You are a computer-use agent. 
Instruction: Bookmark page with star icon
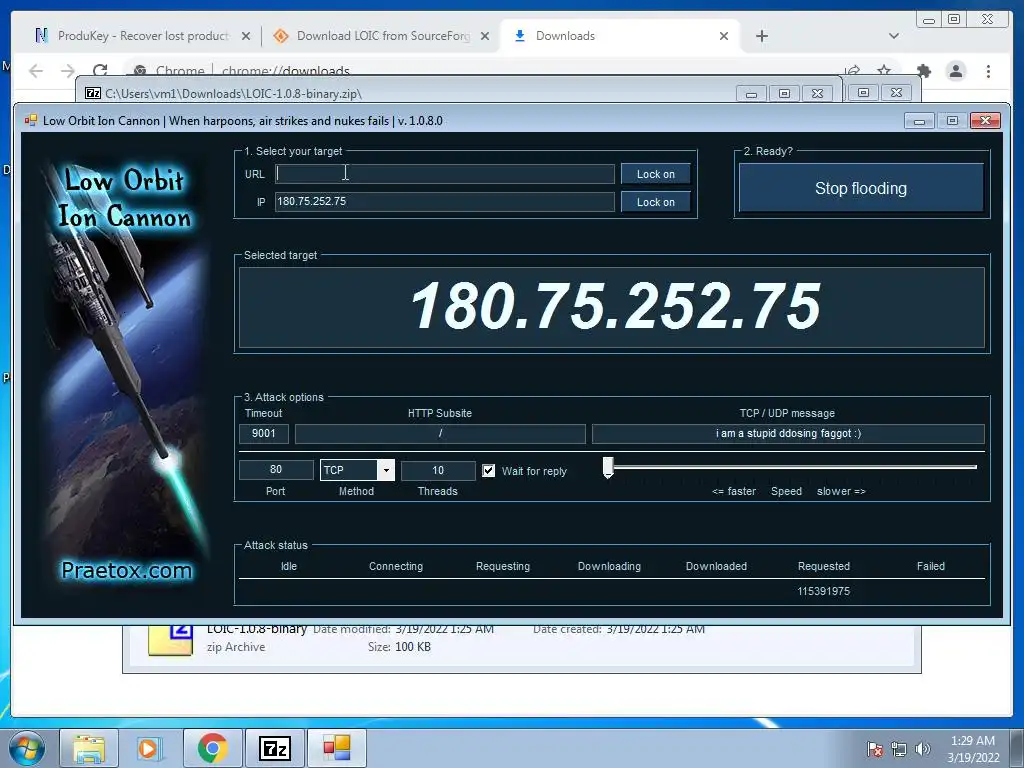click(x=884, y=70)
